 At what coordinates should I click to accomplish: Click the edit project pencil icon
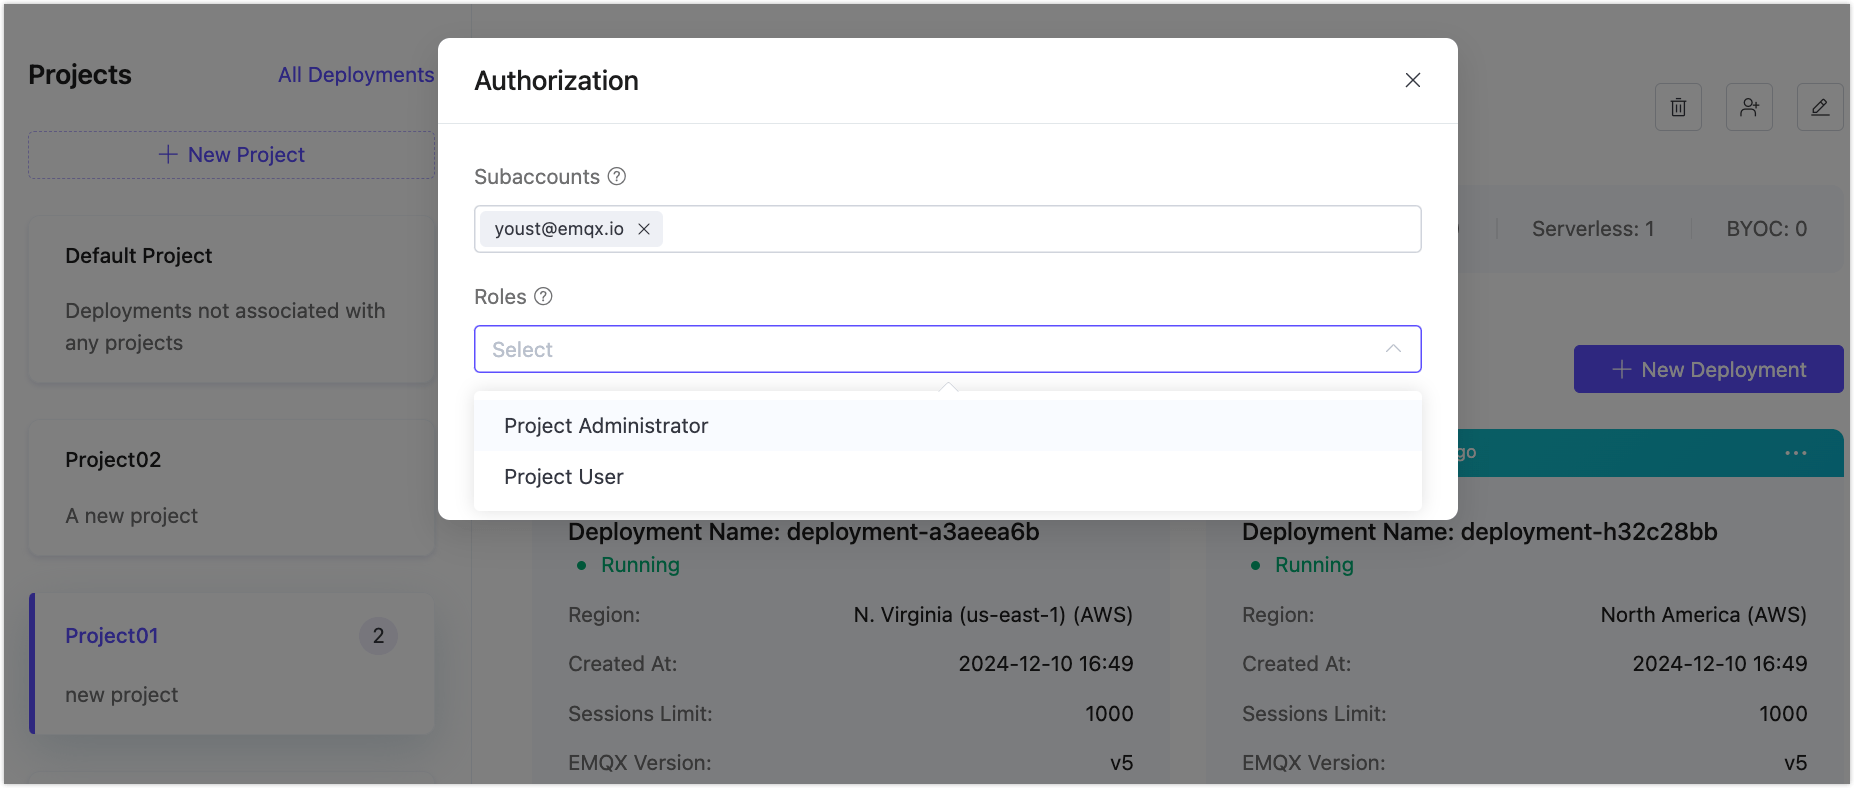click(1819, 107)
